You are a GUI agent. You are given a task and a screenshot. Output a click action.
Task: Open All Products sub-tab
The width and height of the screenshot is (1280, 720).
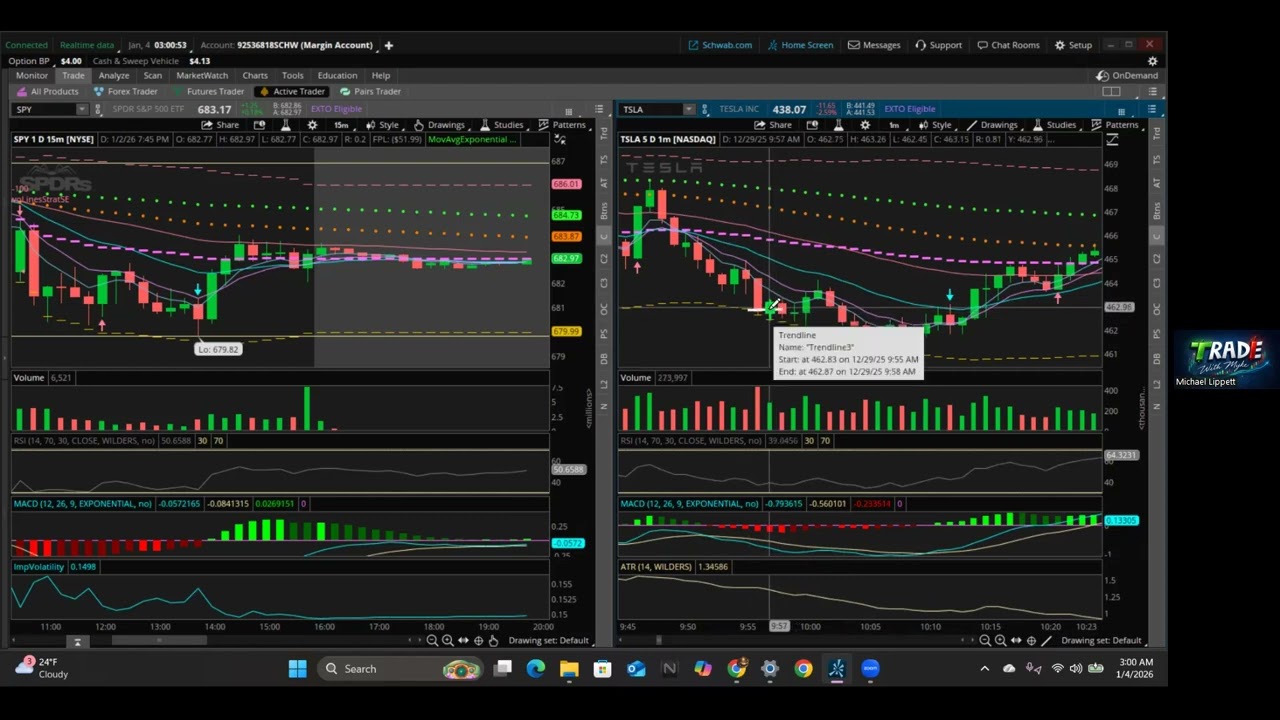tap(47, 91)
